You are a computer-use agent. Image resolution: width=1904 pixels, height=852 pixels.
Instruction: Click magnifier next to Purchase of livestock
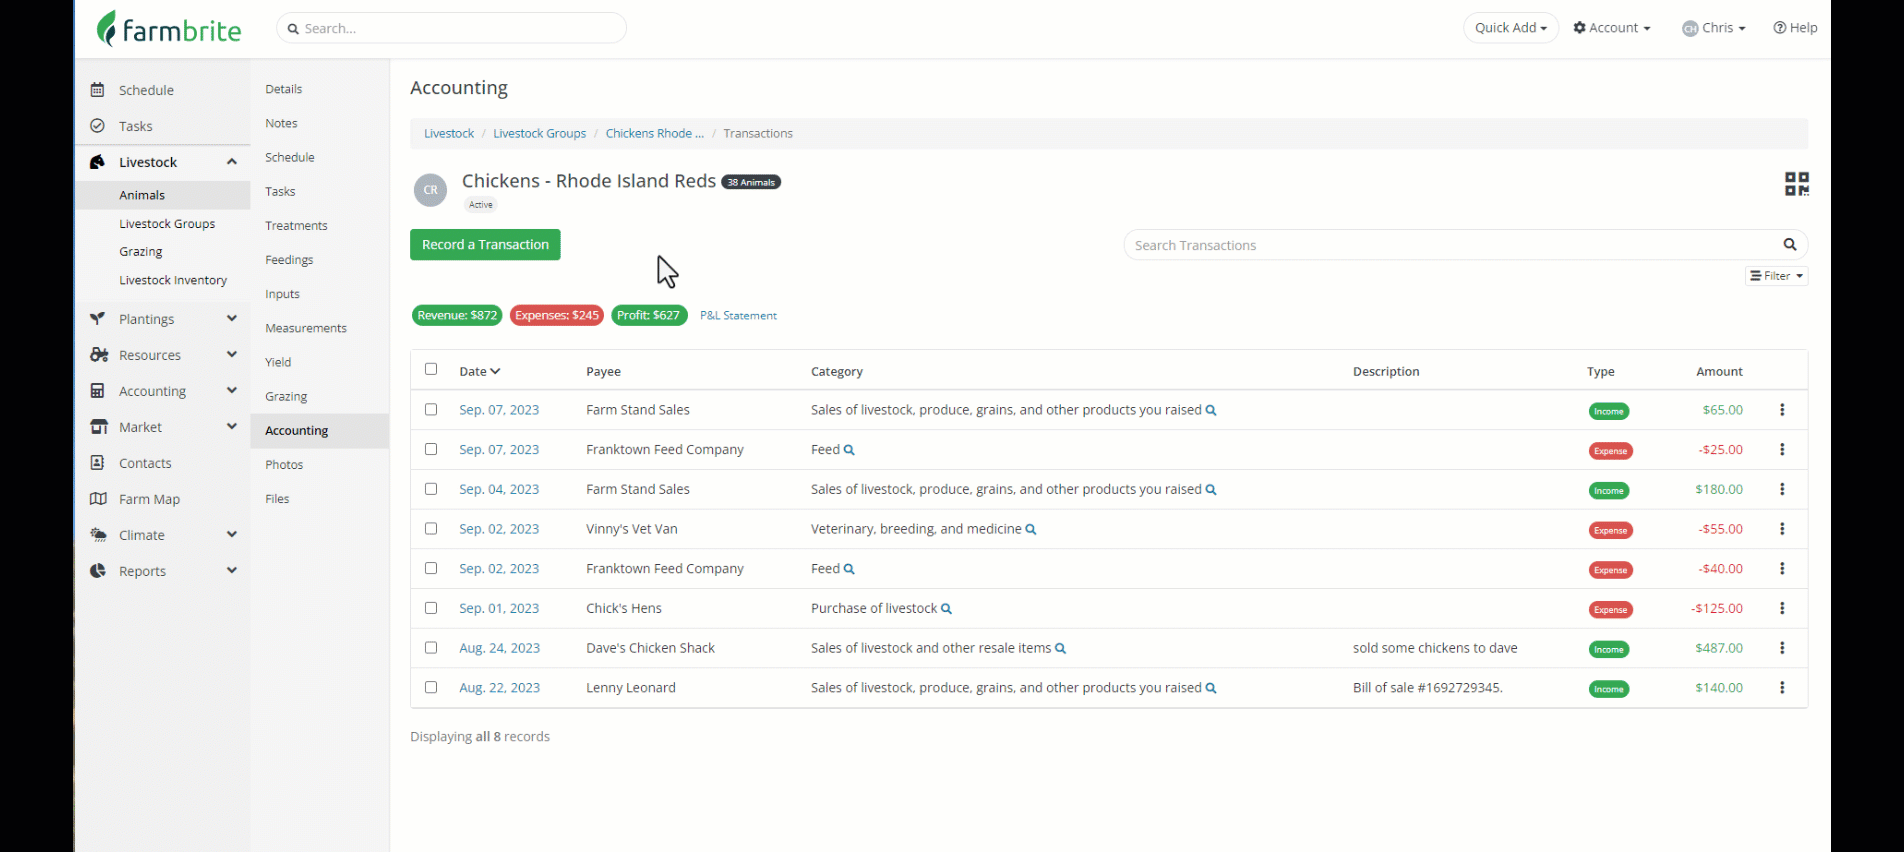pos(946,609)
